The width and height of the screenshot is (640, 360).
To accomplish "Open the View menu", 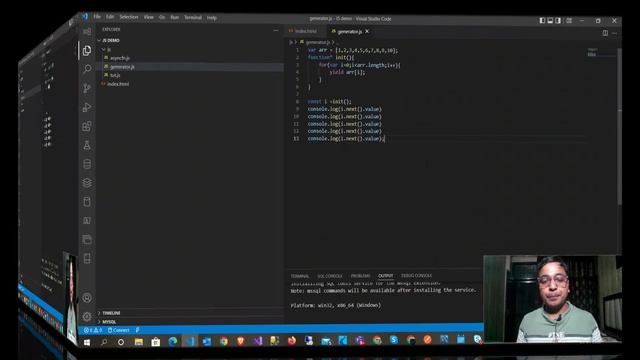I will [149, 17].
